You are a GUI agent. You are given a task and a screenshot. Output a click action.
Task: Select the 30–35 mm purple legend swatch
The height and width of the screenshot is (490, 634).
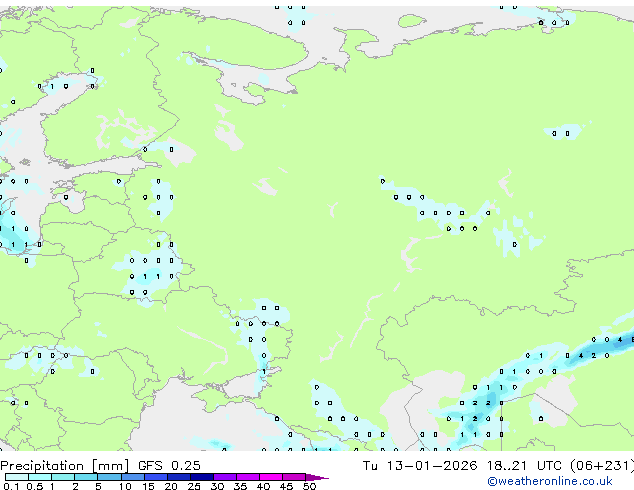pyautogui.click(x=225, y=477)
